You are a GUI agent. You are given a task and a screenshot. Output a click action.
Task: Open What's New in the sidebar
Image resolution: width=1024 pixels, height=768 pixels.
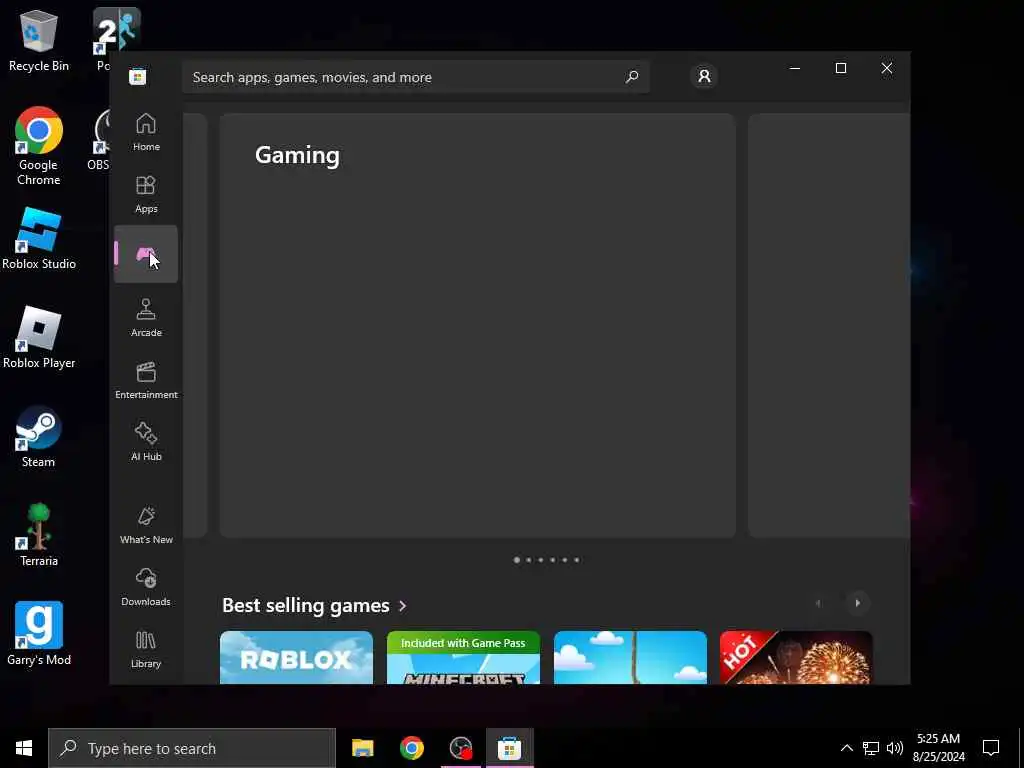pyautogui.click(x=146, y=525)
